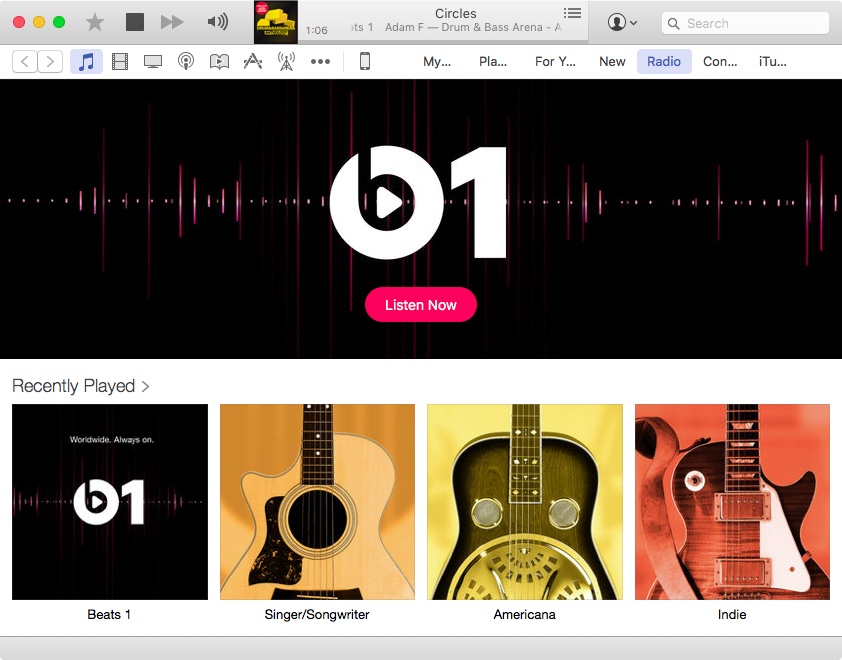Click the Singer/Songwriter station label
The image size is (842, 660).
(317, 614)
